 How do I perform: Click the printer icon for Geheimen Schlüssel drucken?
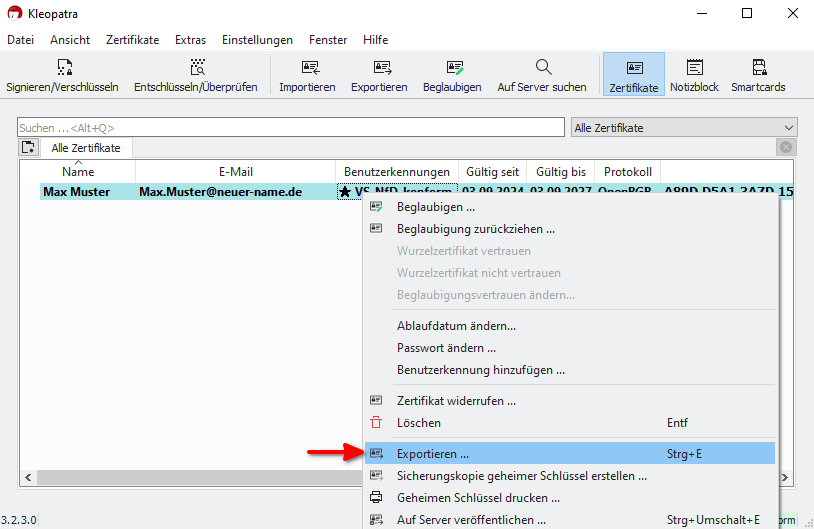pyautogui.click(x=376, y=497)
